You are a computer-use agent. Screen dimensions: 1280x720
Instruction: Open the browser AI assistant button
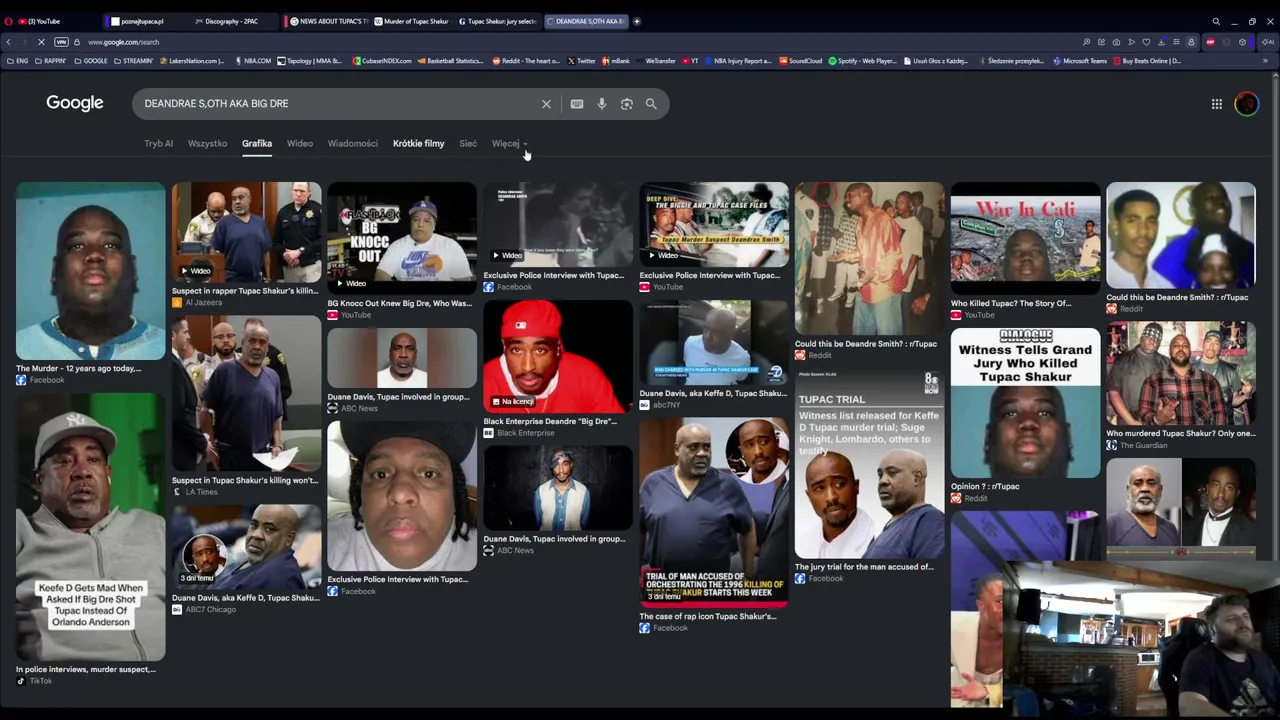(1268, 42)
